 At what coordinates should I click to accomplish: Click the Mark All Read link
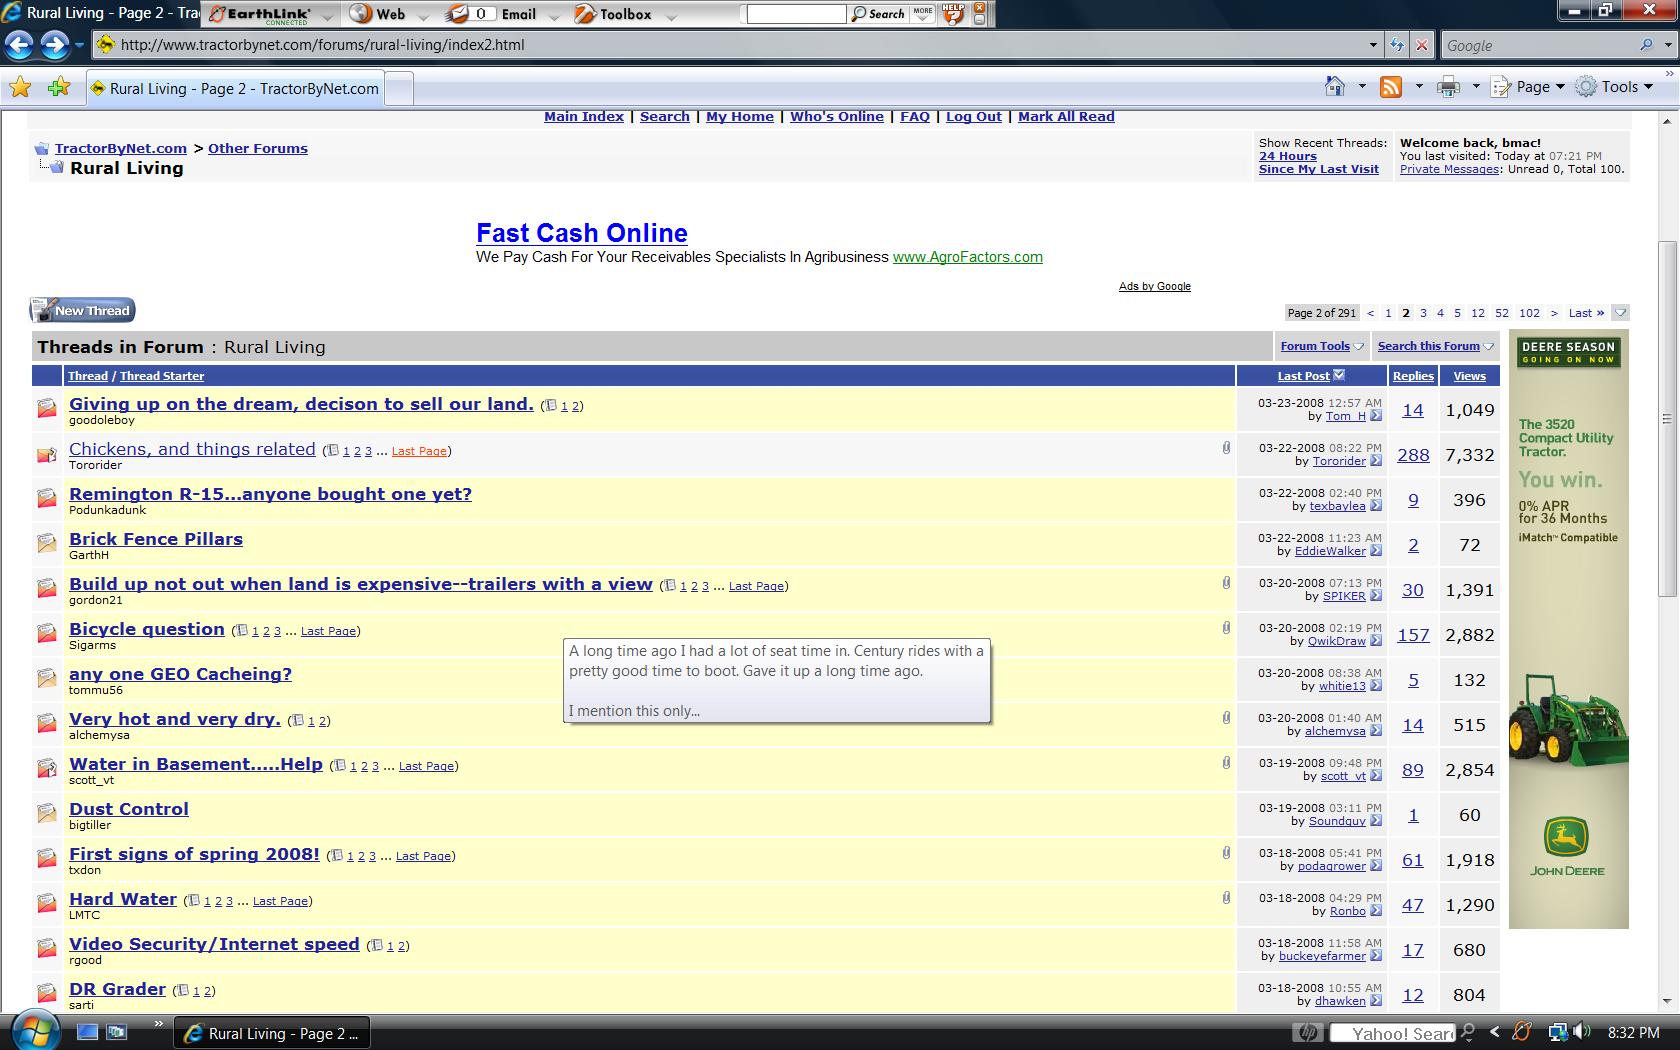click(x=1066, y=116)
